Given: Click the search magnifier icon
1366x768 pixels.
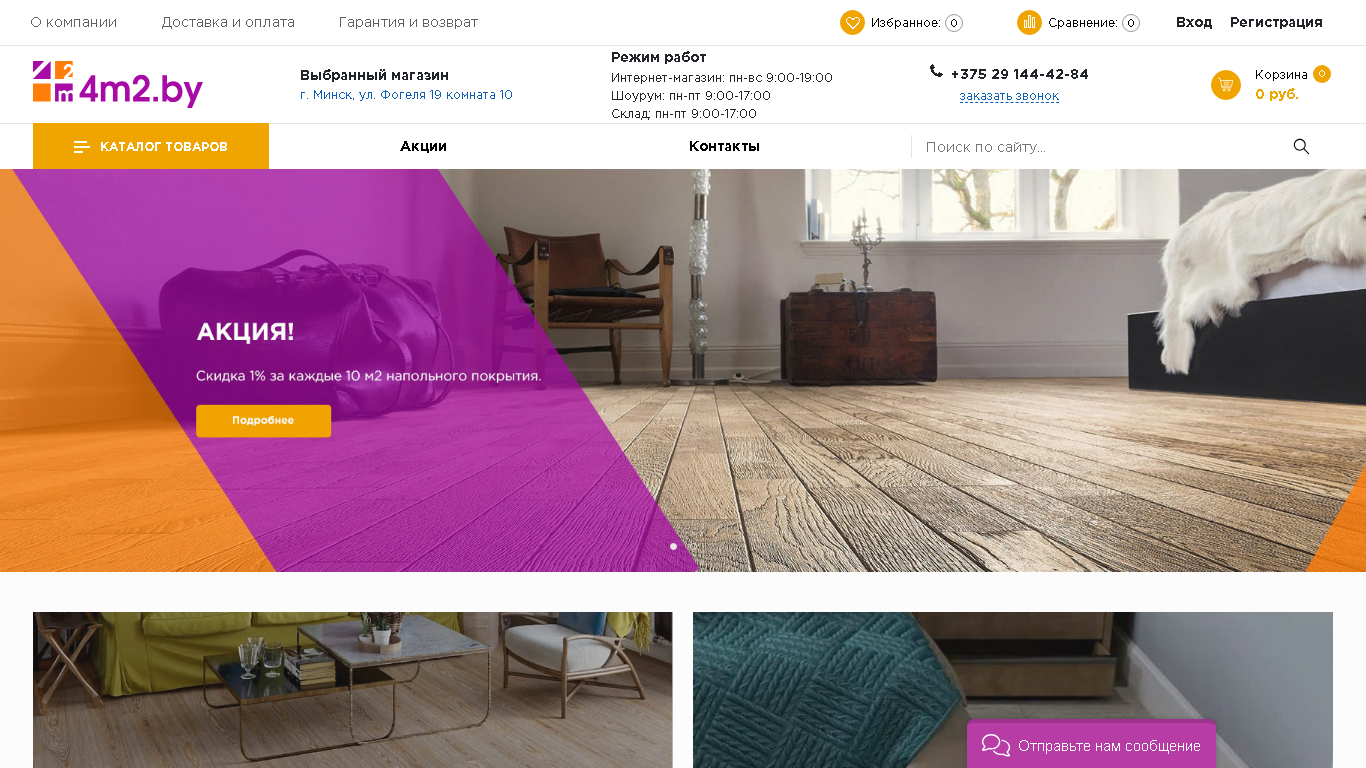Looking at the screenshot, I should [x=1301, y=147].
